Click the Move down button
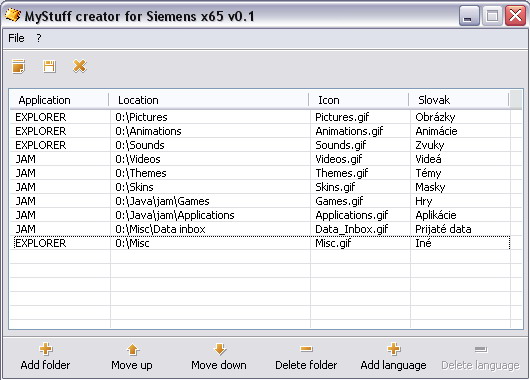 219,357
